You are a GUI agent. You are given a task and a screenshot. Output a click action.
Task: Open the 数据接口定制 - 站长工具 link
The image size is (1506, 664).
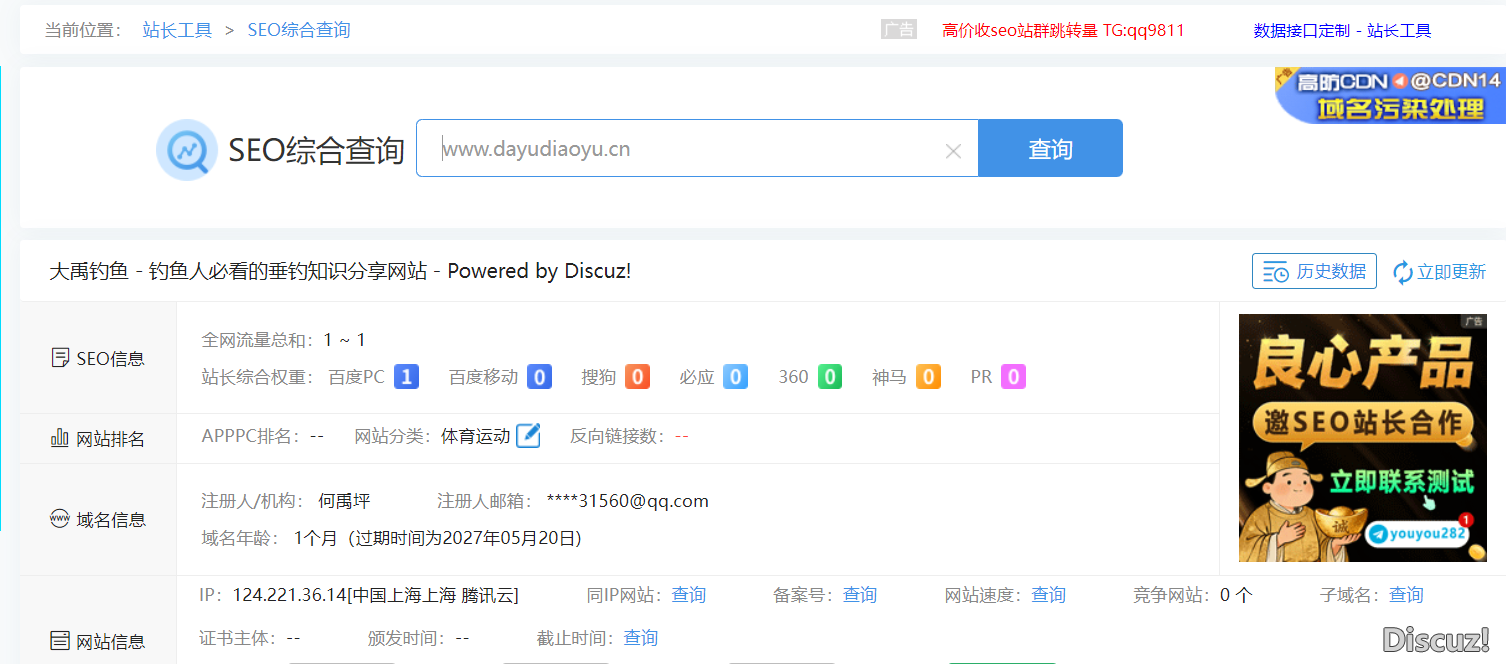click(1342, 31)
